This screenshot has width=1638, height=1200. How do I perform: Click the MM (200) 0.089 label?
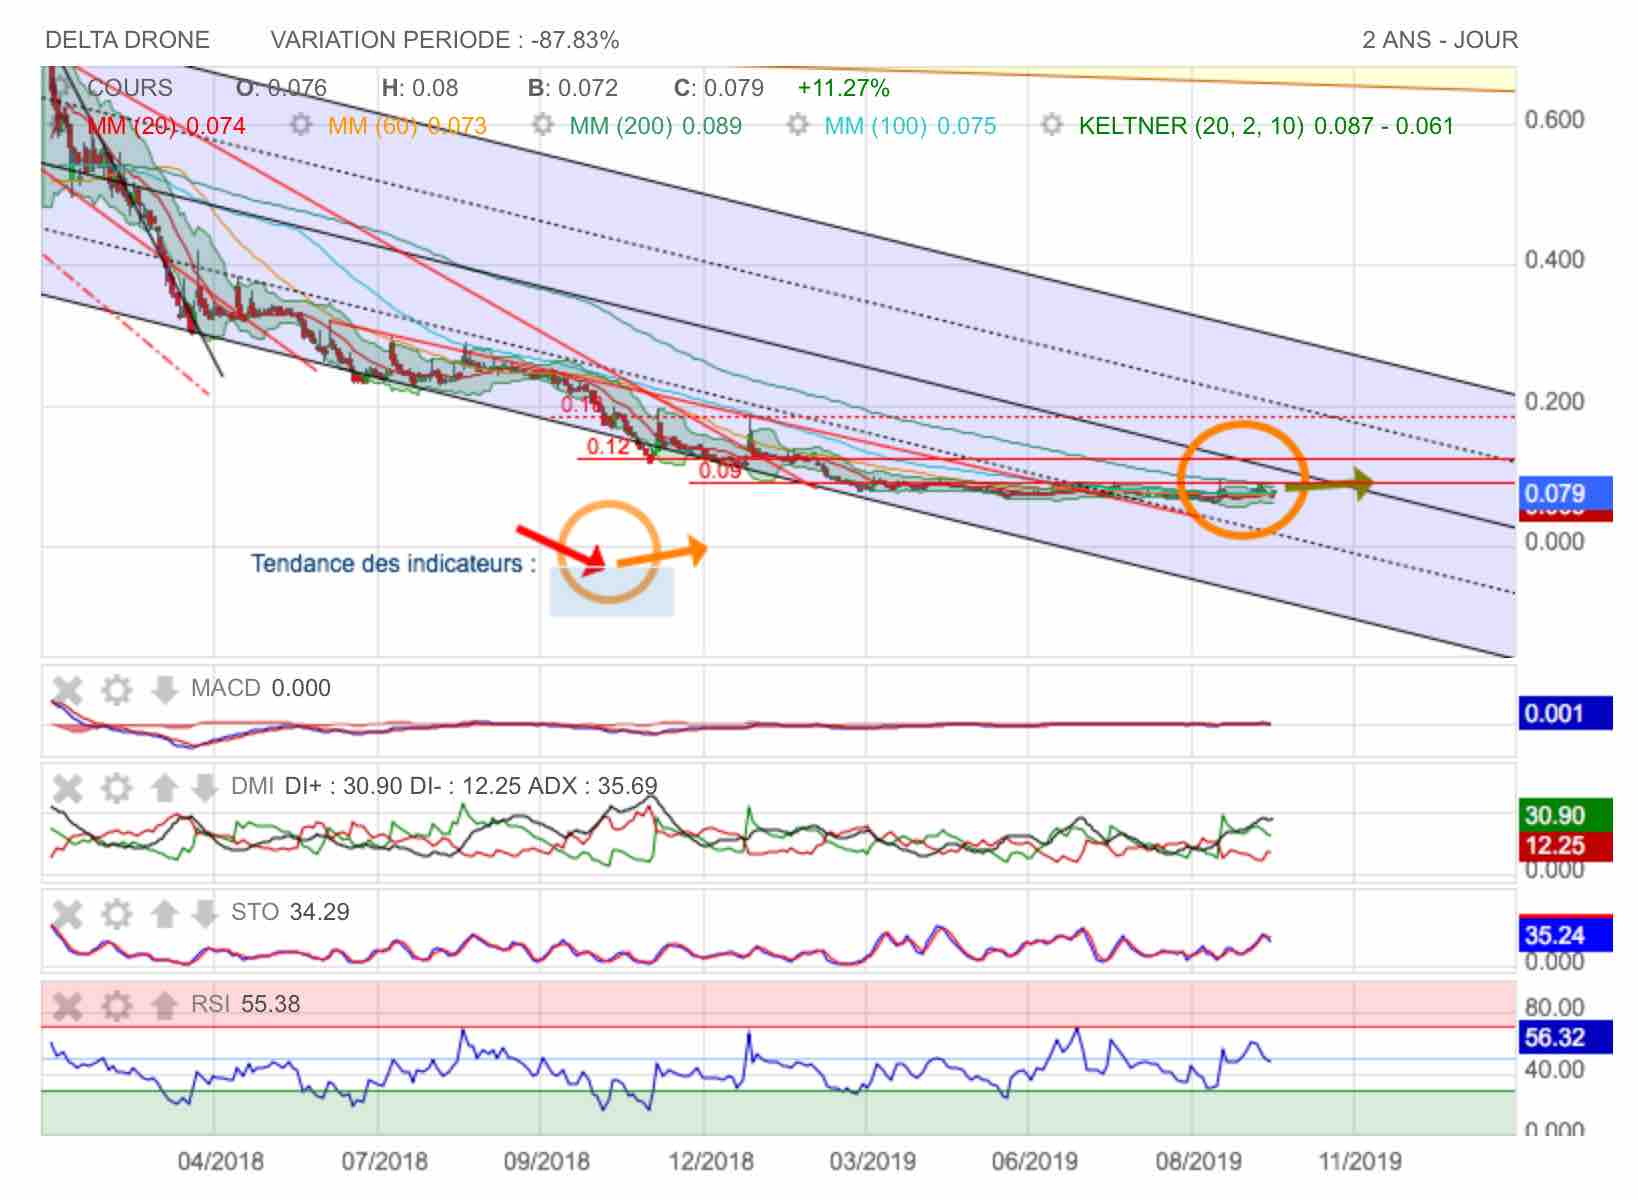click(655, 126)
